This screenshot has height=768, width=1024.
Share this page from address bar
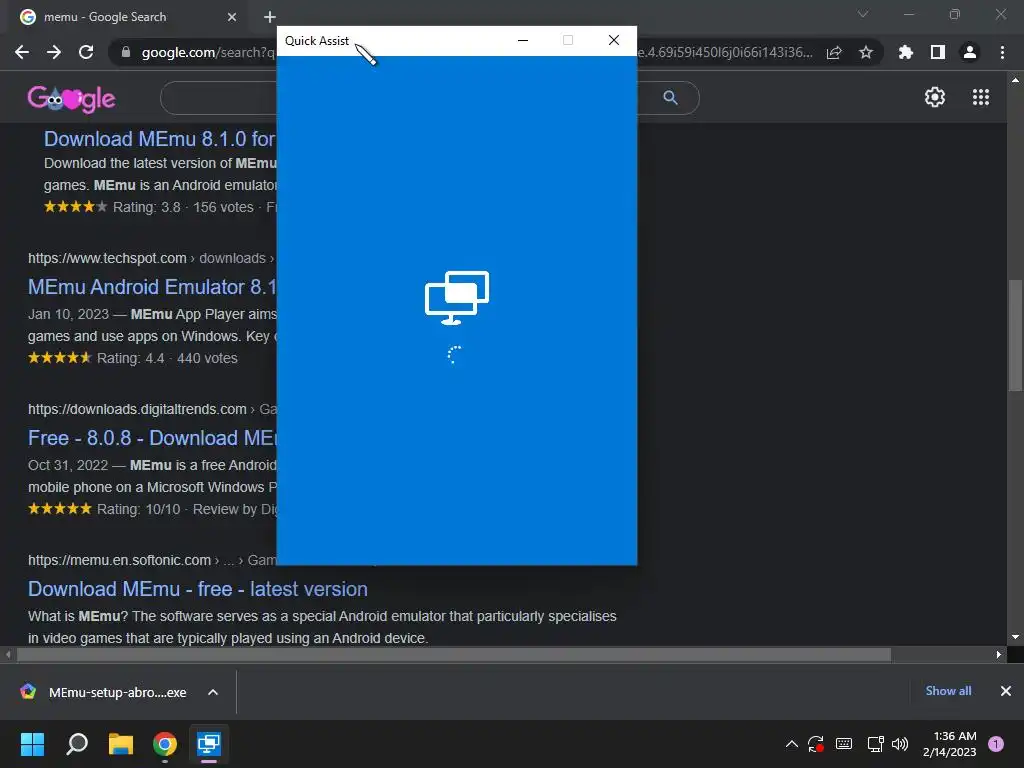pos(834,52)
